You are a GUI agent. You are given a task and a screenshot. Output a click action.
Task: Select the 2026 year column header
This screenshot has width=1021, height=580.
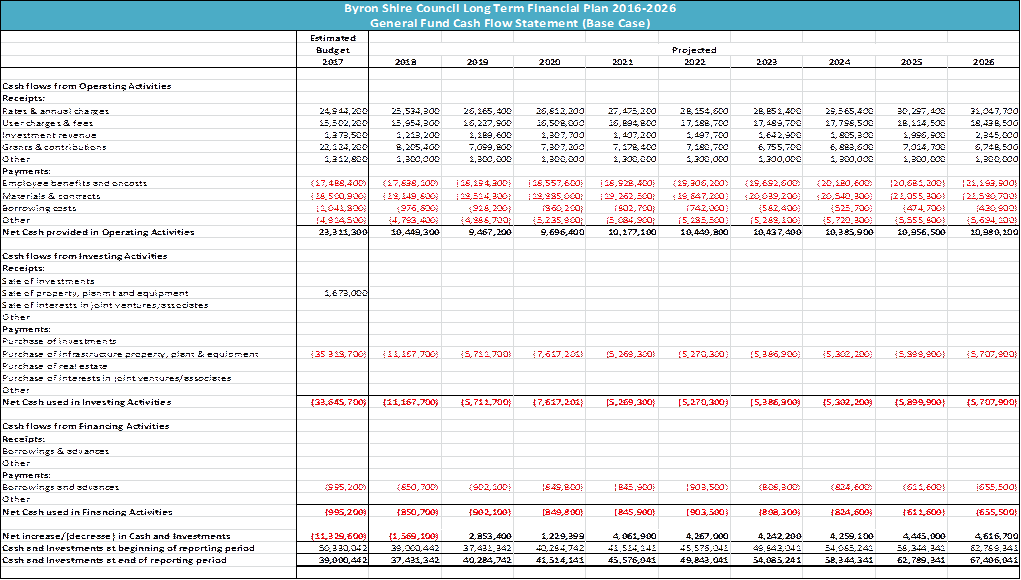pyautogui.click(x=983, y=62)
